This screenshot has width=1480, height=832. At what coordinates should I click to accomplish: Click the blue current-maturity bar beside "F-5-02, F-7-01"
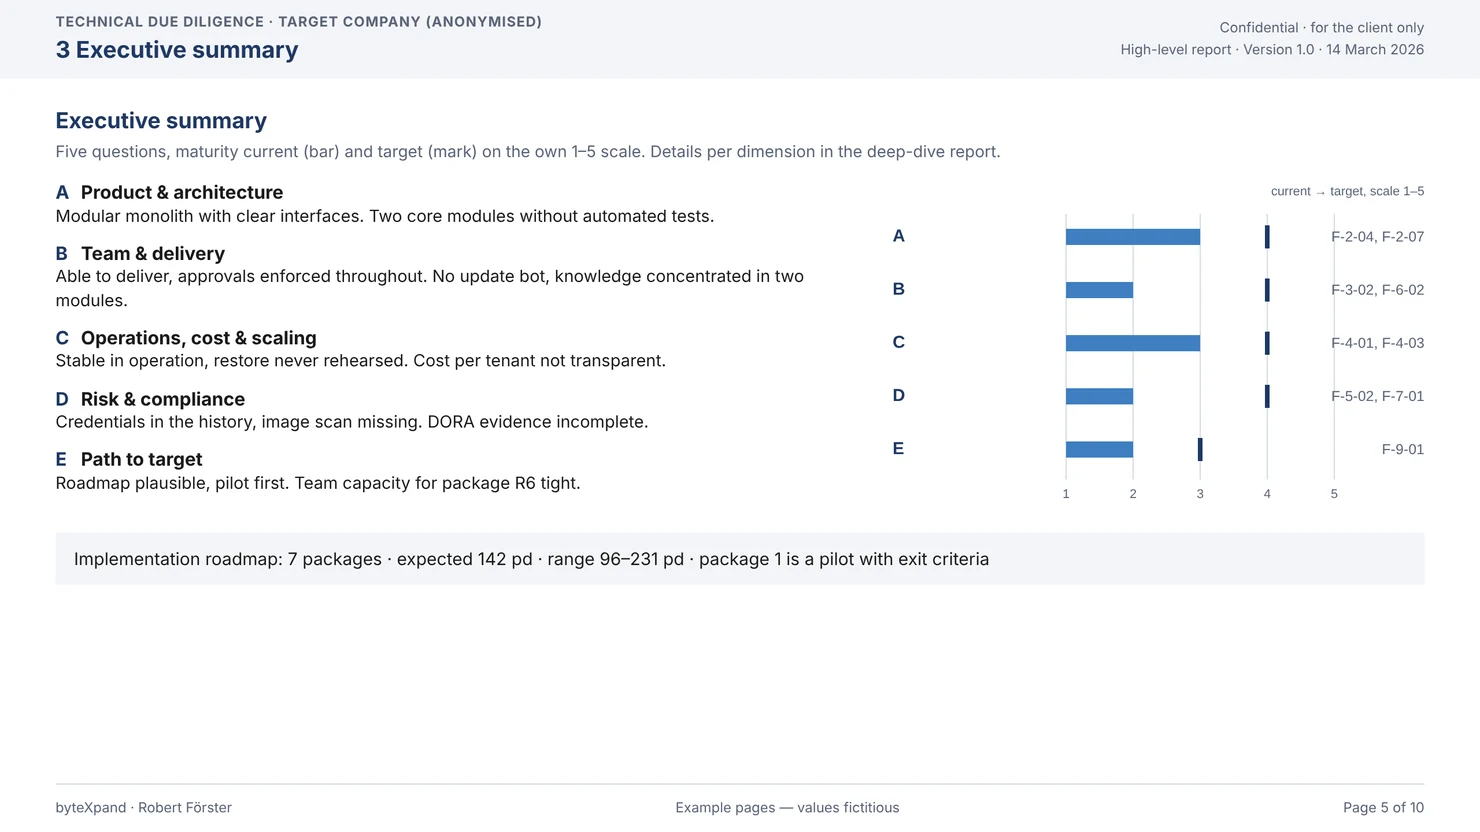tap(1099, 396)
